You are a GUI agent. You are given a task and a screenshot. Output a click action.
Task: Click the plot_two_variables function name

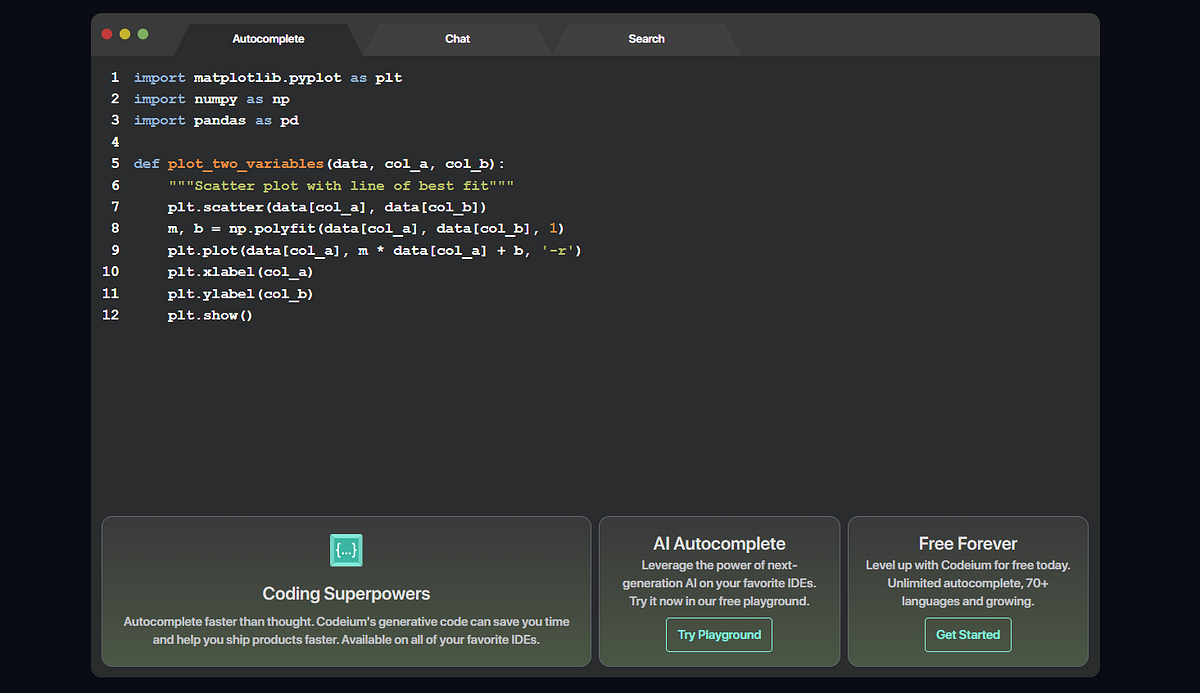coord(244,163)
